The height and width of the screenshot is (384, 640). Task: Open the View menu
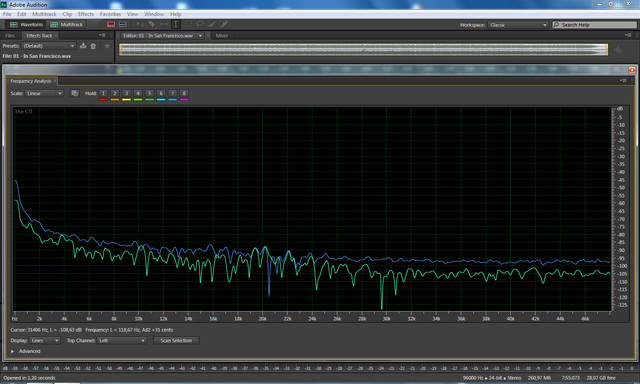point(132,14)
